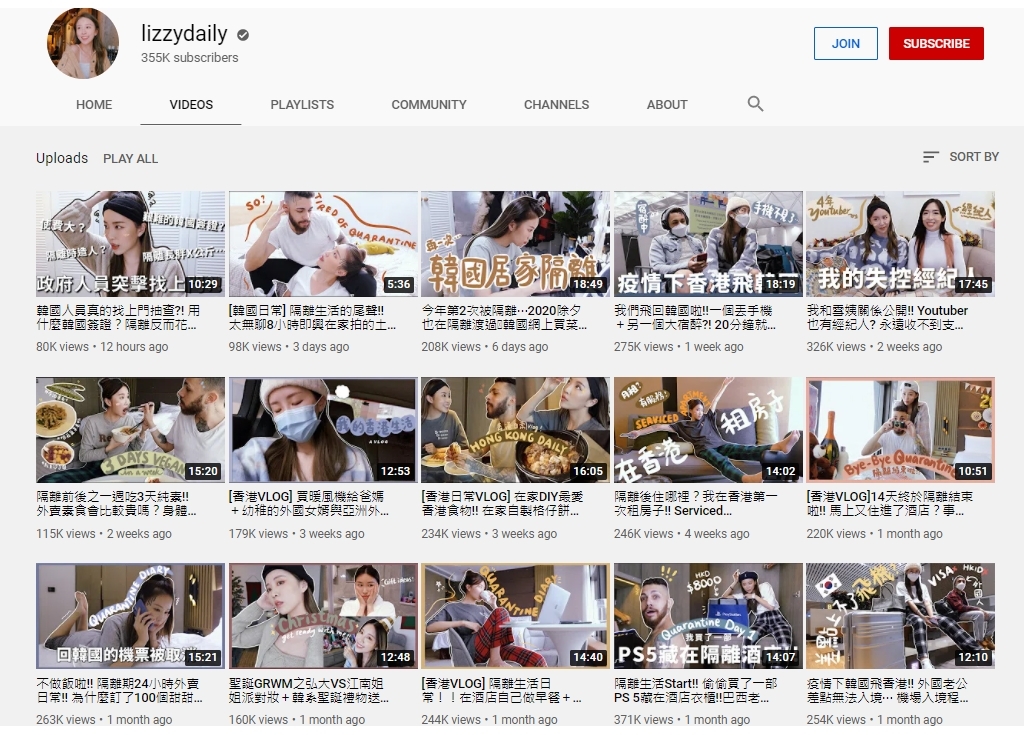Open the Sort By menu

point(960,157)
